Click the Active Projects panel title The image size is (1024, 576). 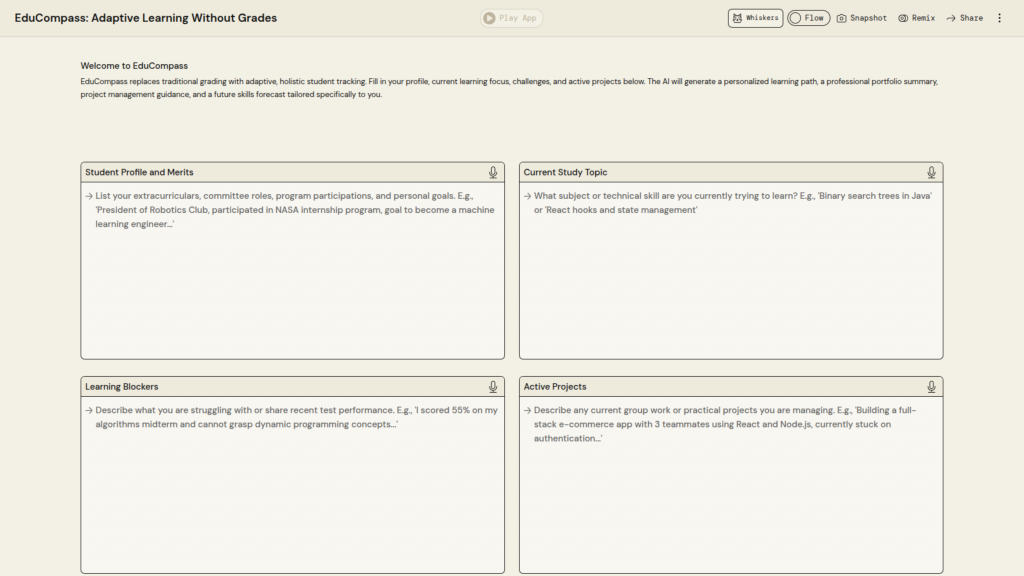[x=555, y=387]
